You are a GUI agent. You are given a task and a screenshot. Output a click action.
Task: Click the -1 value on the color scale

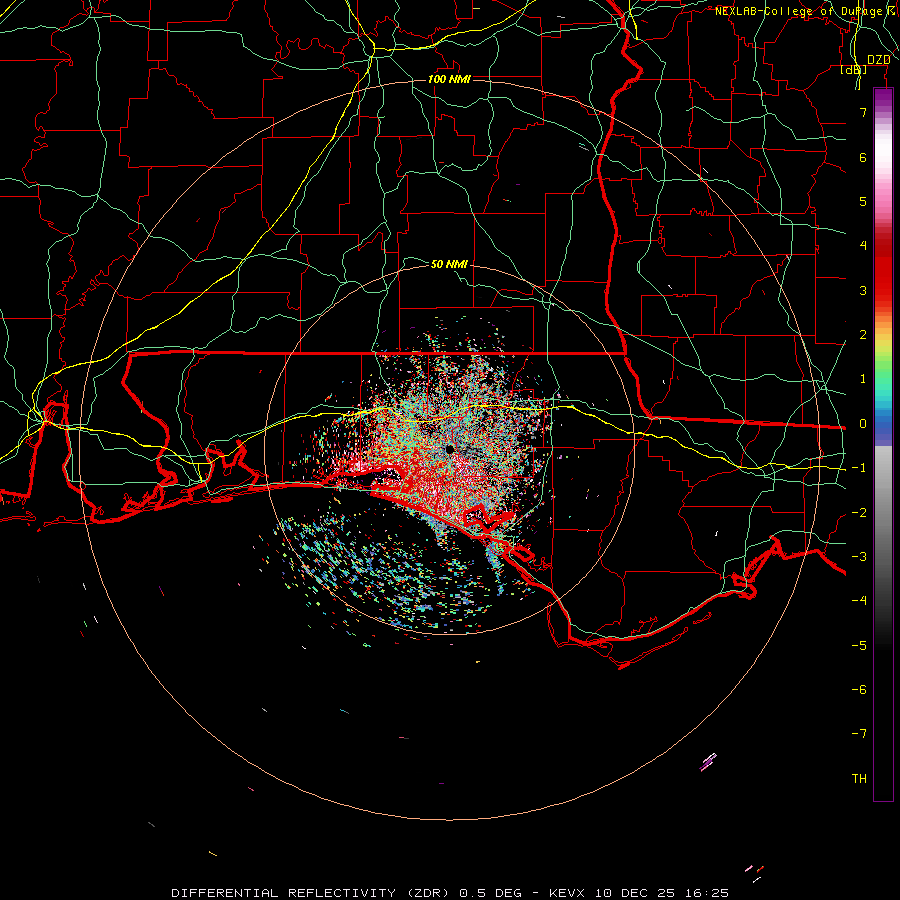click(859, 468)
